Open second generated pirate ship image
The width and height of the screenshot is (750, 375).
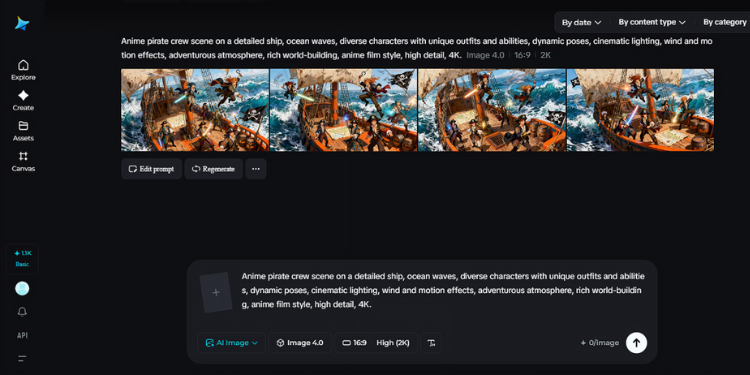coord(343,110)
